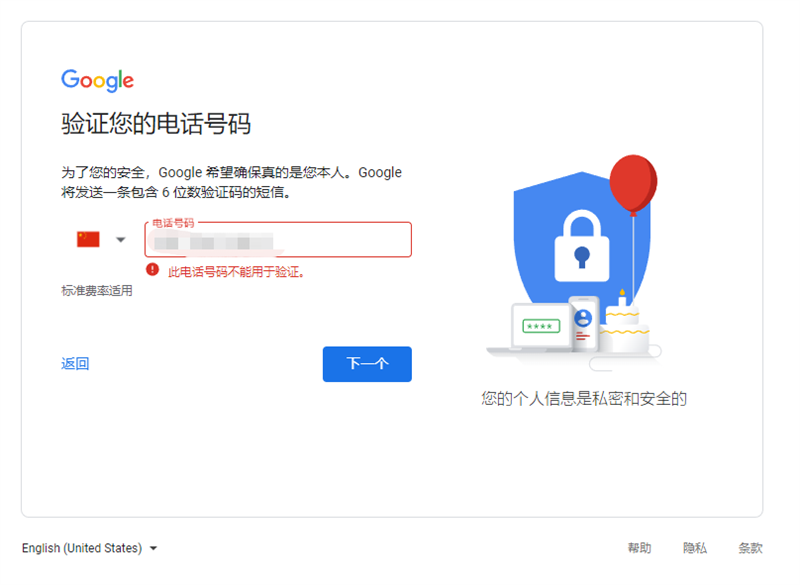Open the 帮助 help link
The height and width of the screenshot is (585, 800).
click(640, 548)
